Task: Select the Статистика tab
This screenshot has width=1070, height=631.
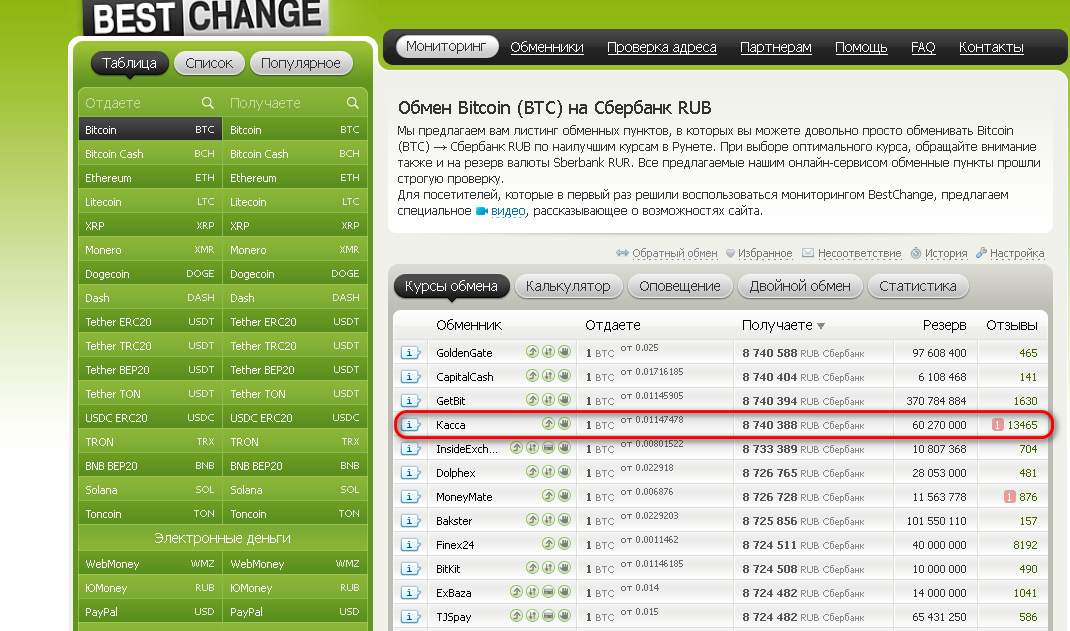Action: pos(918,287)
